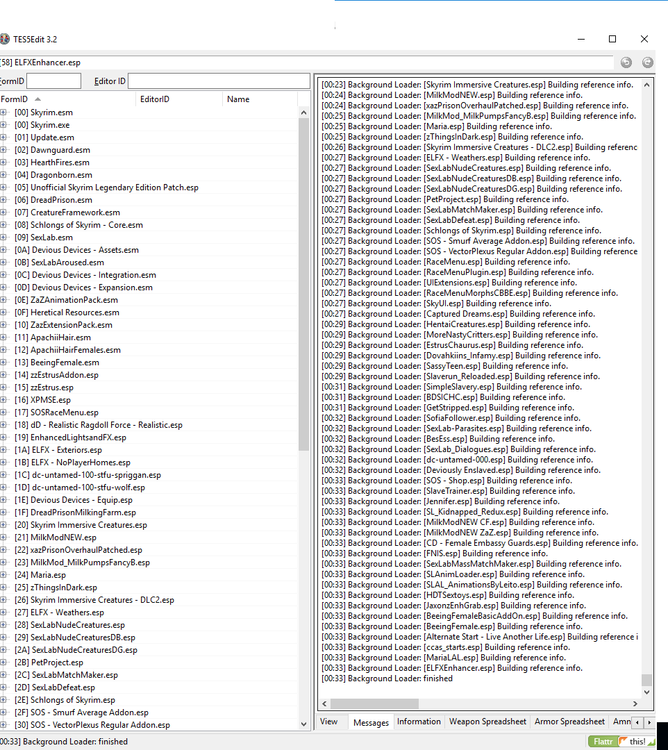The height and width of the screenshot is (750, 668).
Task: Expand the Update.esm tree node
Action: click(x=3, y=137)
